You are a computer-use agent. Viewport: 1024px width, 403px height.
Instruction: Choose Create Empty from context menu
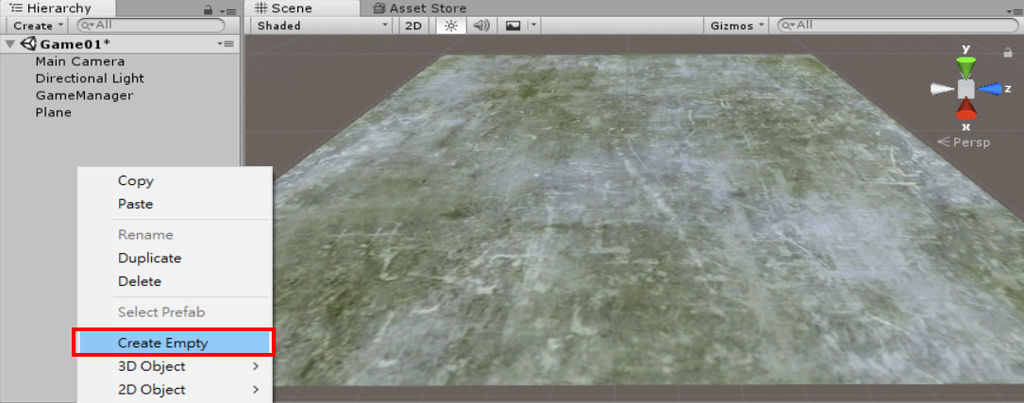pos(174,343)
